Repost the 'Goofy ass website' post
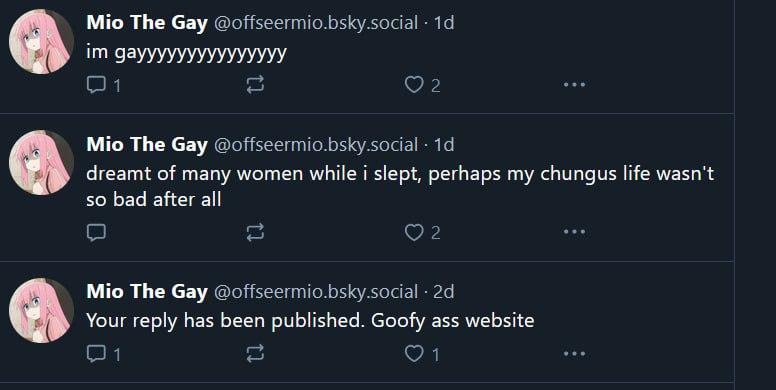The image size is (776, 390). 255,354
